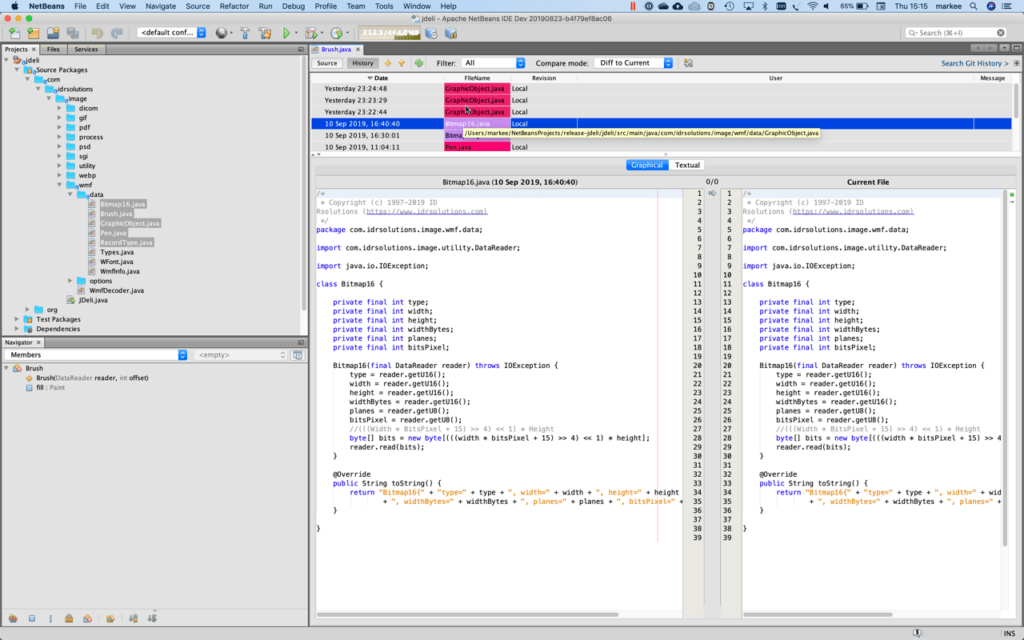Open the Refactor menu

tap(234, 6)
